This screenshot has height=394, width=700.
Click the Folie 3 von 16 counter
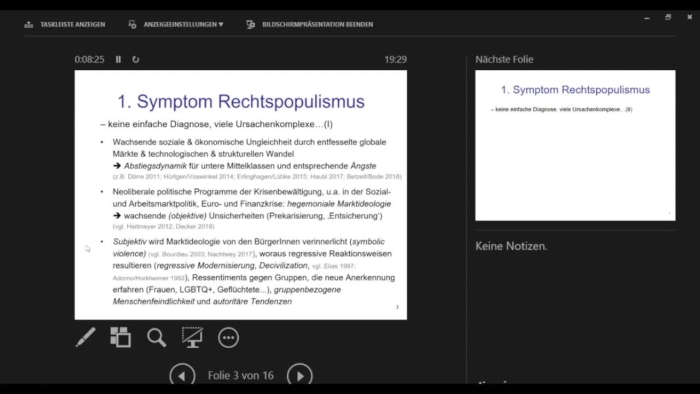click(x=241, y=375)
